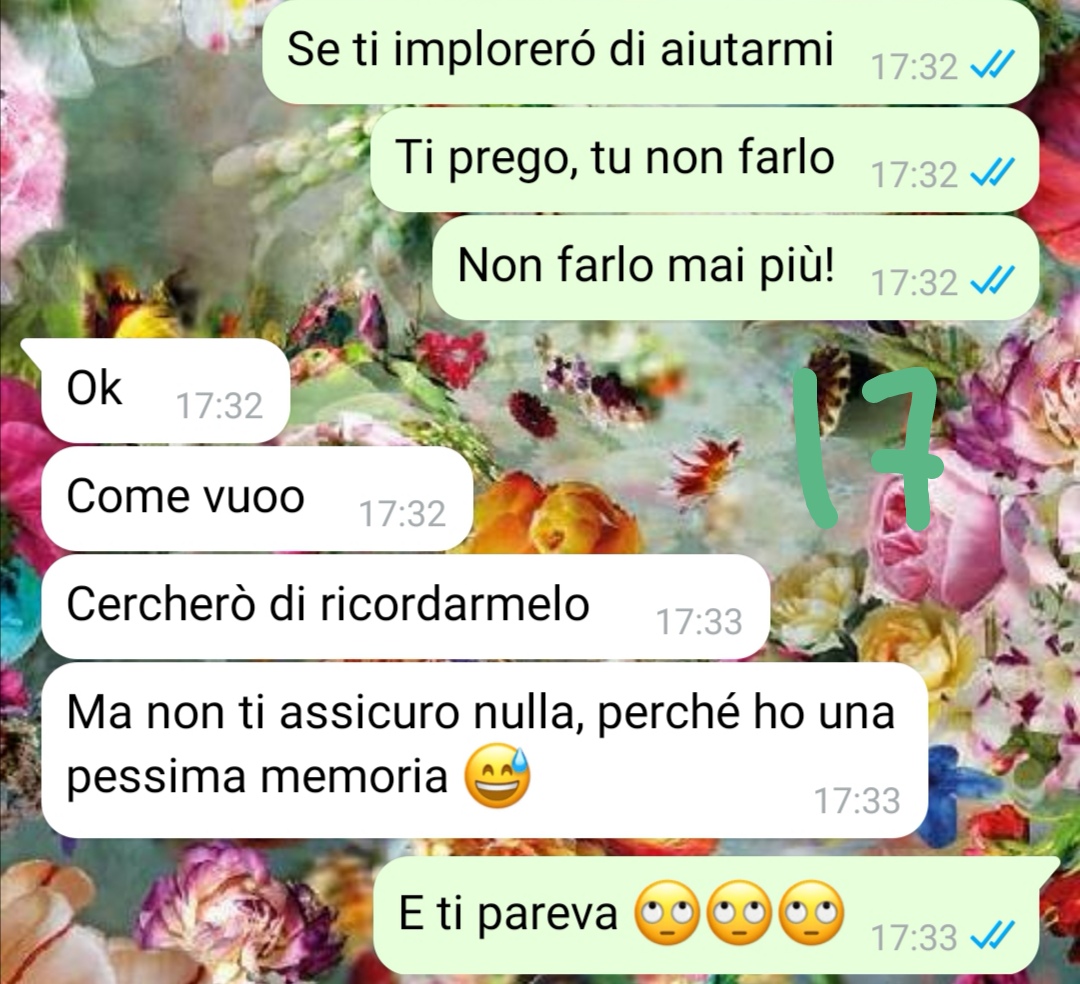Tap the 'Come vuoo' message bubble
Viewport: 1080px width, 984px height.
257,499
